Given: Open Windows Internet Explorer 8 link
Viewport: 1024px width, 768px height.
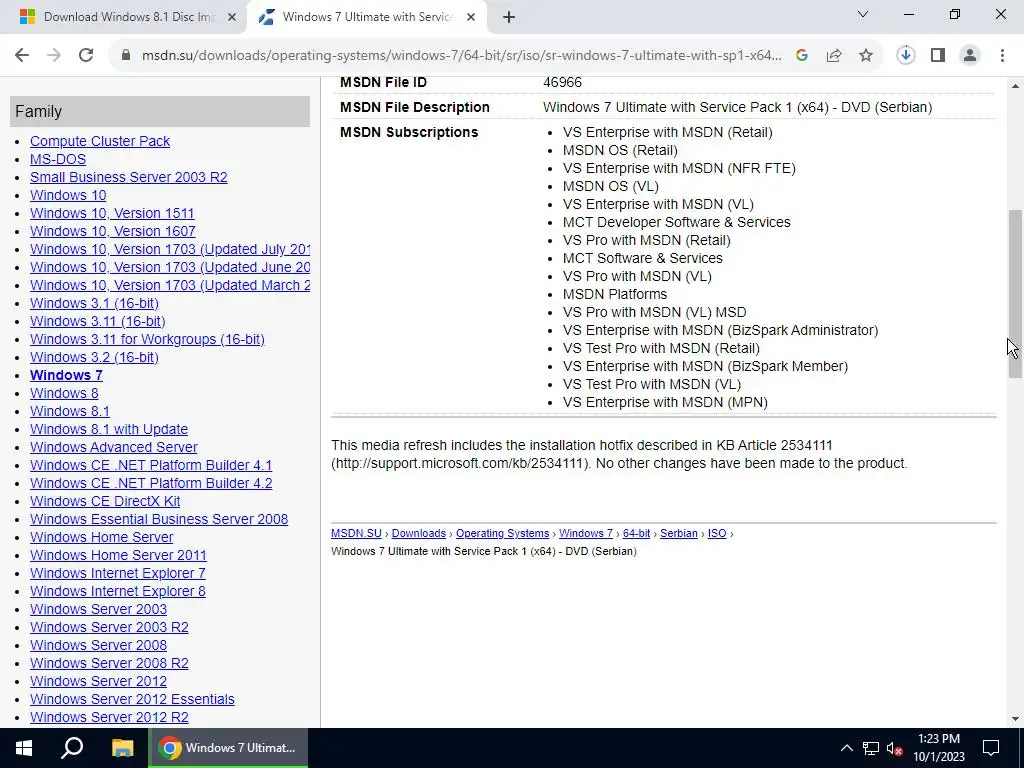Looking at the screenshot, I should click(x=118, y=591).
